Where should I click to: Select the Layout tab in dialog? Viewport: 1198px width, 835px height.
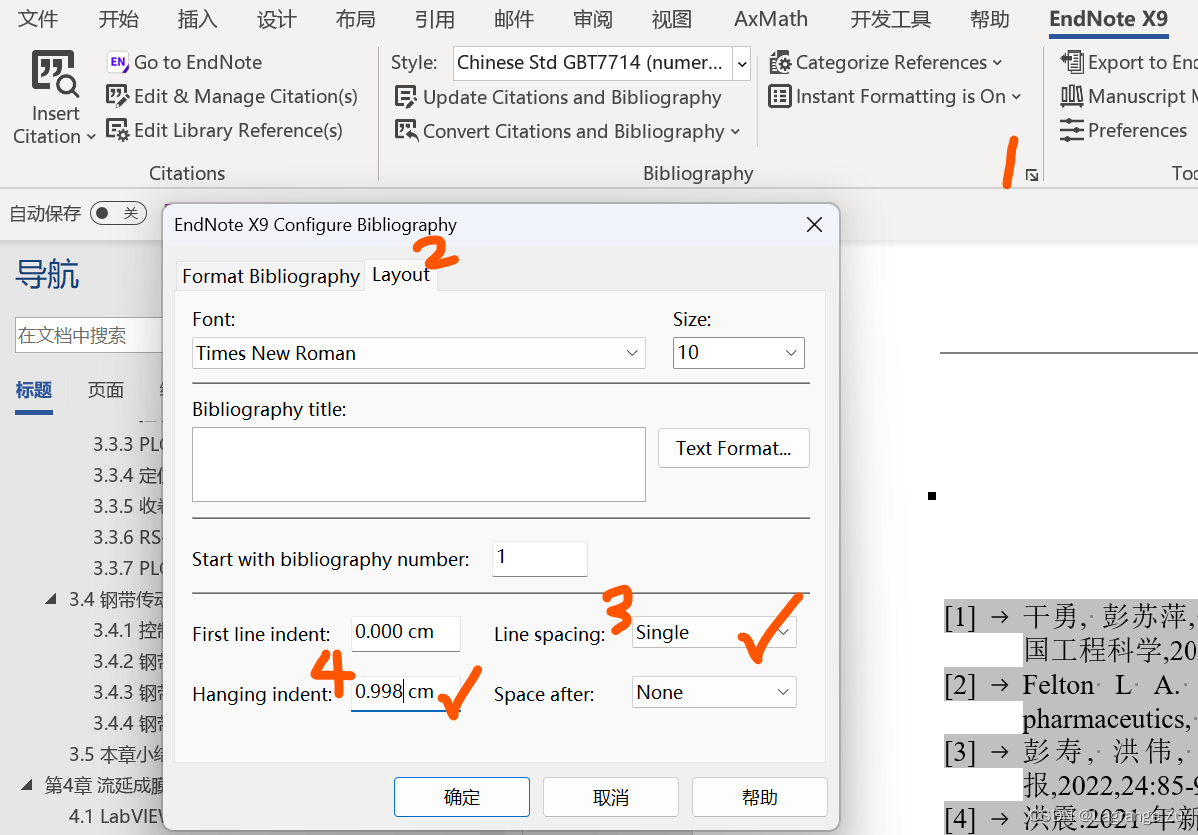coord(401,275)
